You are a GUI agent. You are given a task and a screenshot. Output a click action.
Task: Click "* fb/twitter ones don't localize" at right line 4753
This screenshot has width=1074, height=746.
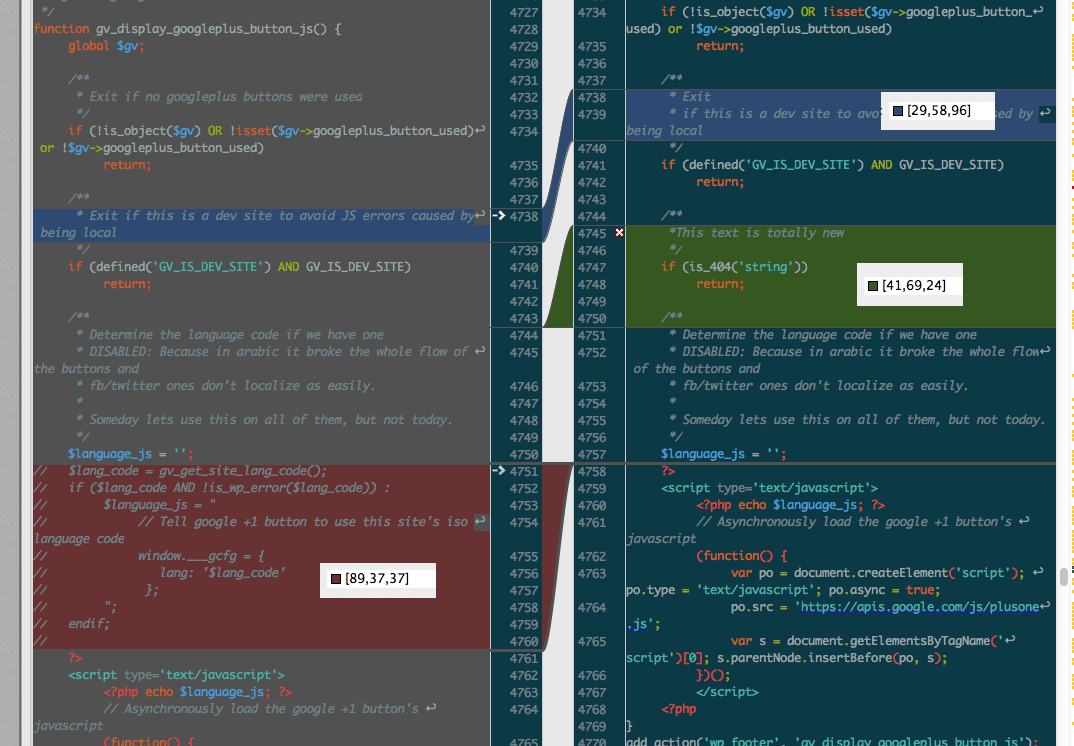(819, 386)
